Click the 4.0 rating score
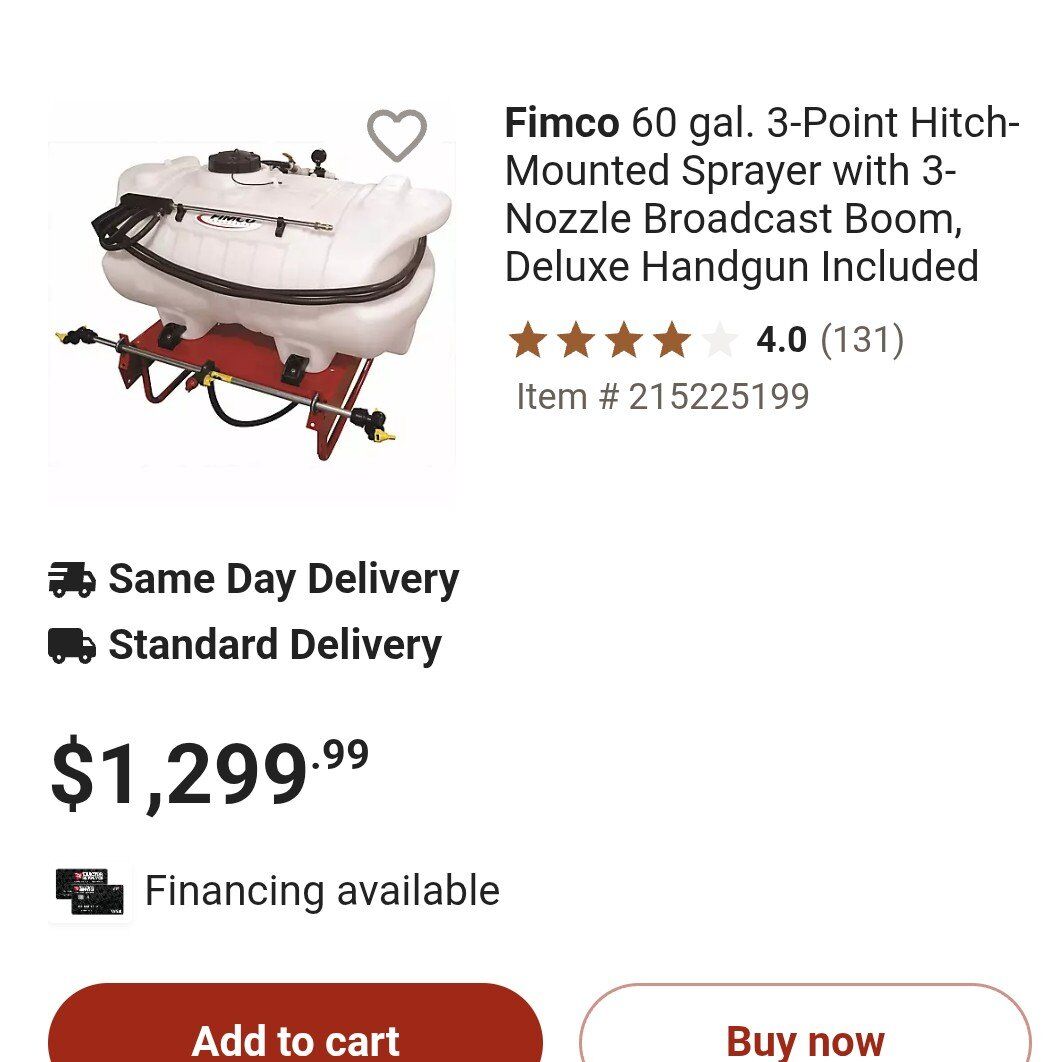Image resolution: width=1062 pixels, height=1062 pixels. point(781,341)
